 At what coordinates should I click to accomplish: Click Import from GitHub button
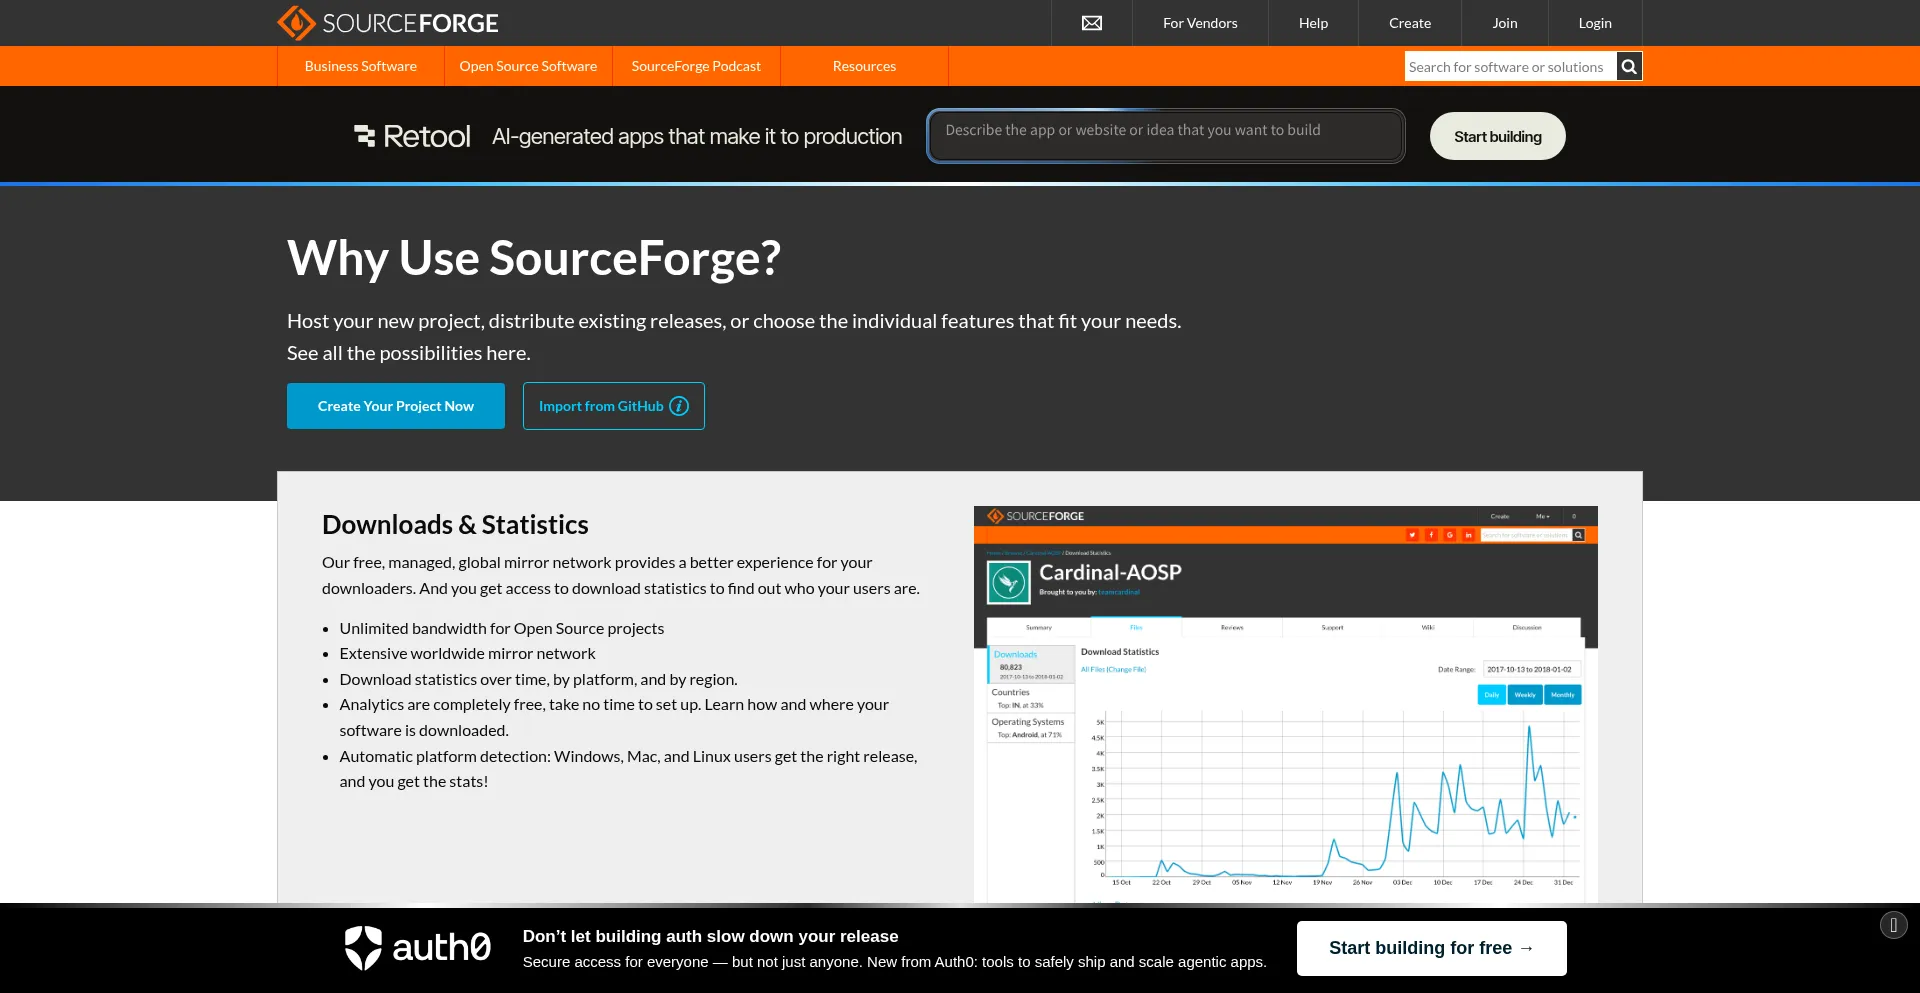click(x=613, y=406)
